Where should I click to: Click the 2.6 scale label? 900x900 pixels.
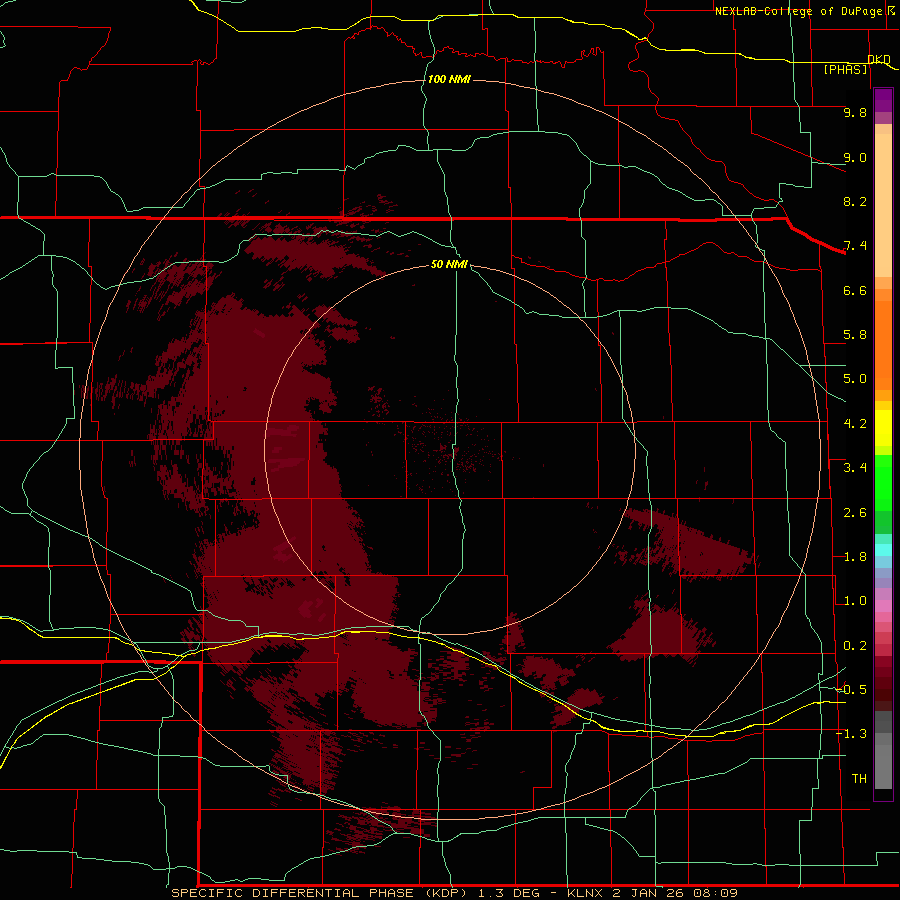pos(855,513)
